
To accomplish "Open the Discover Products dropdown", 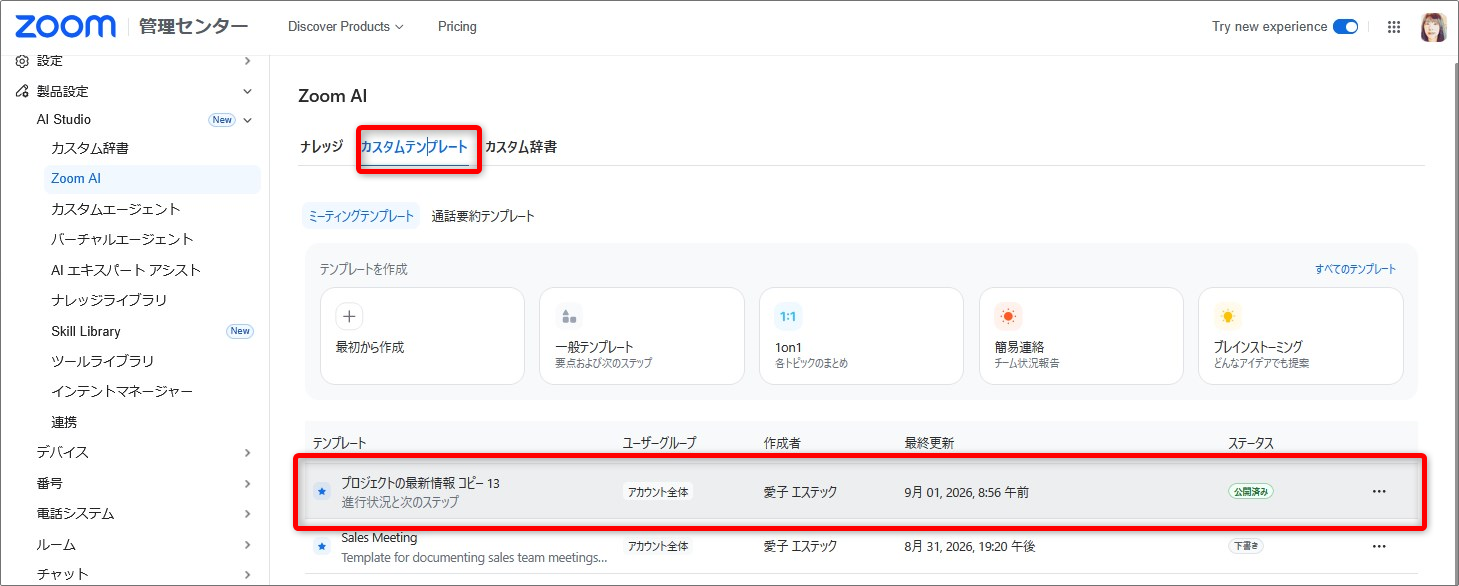I will coord(346,27).
